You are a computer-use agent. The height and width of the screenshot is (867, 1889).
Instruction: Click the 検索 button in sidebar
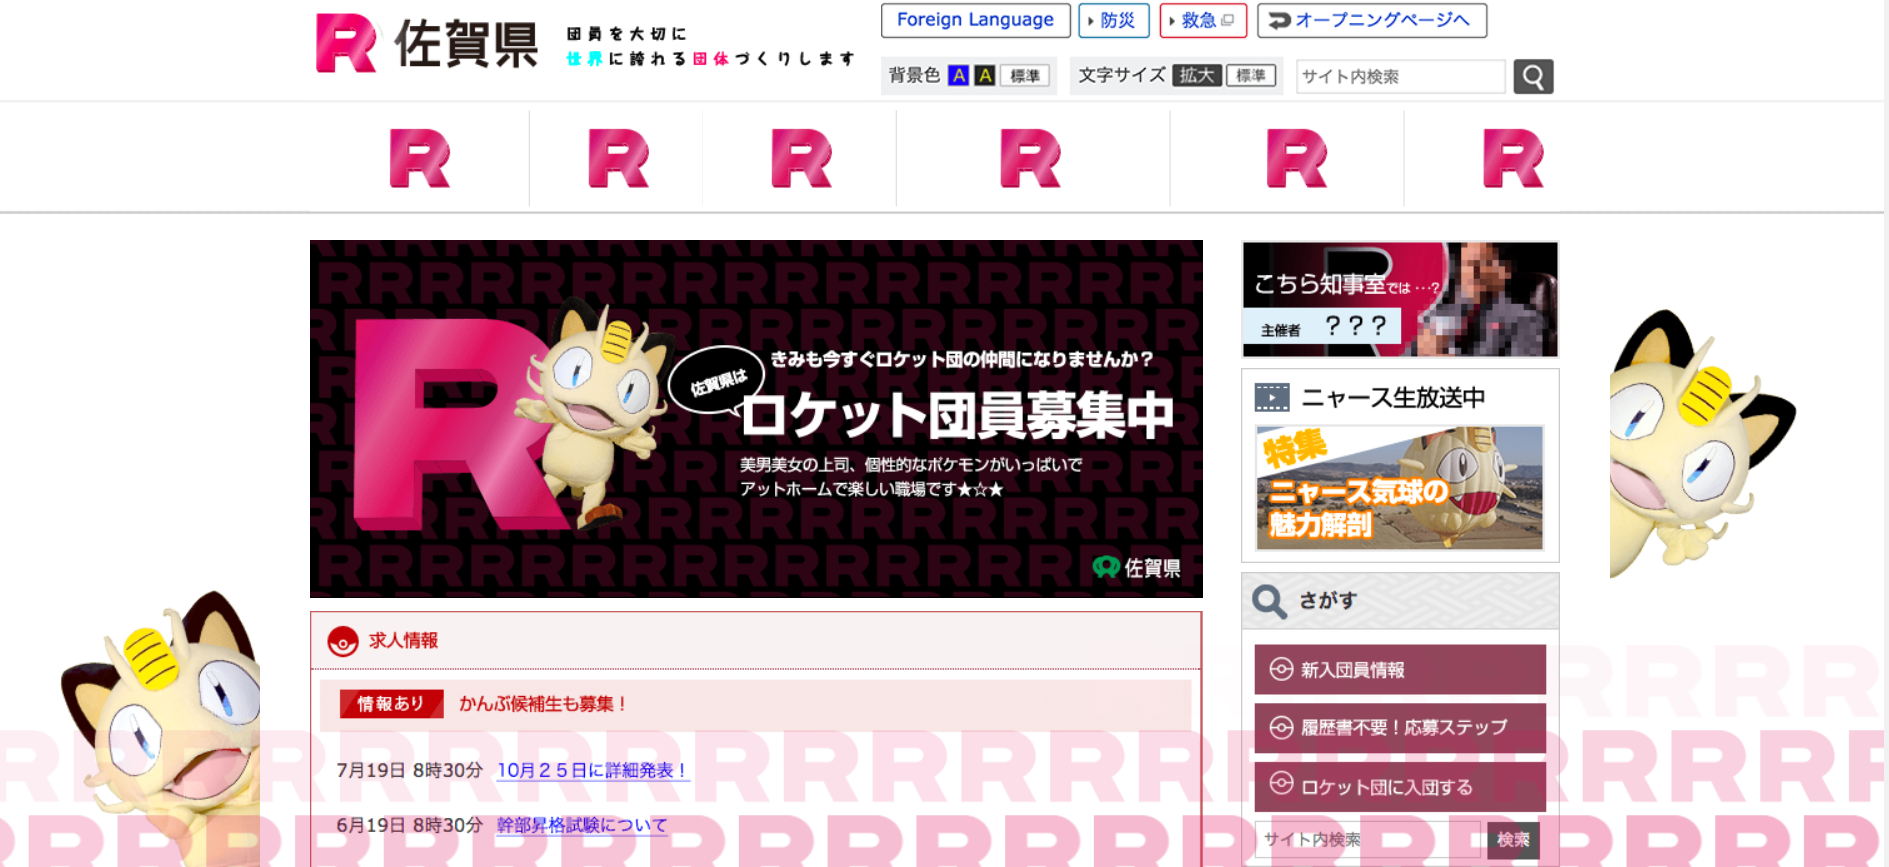click(1512, 840)
